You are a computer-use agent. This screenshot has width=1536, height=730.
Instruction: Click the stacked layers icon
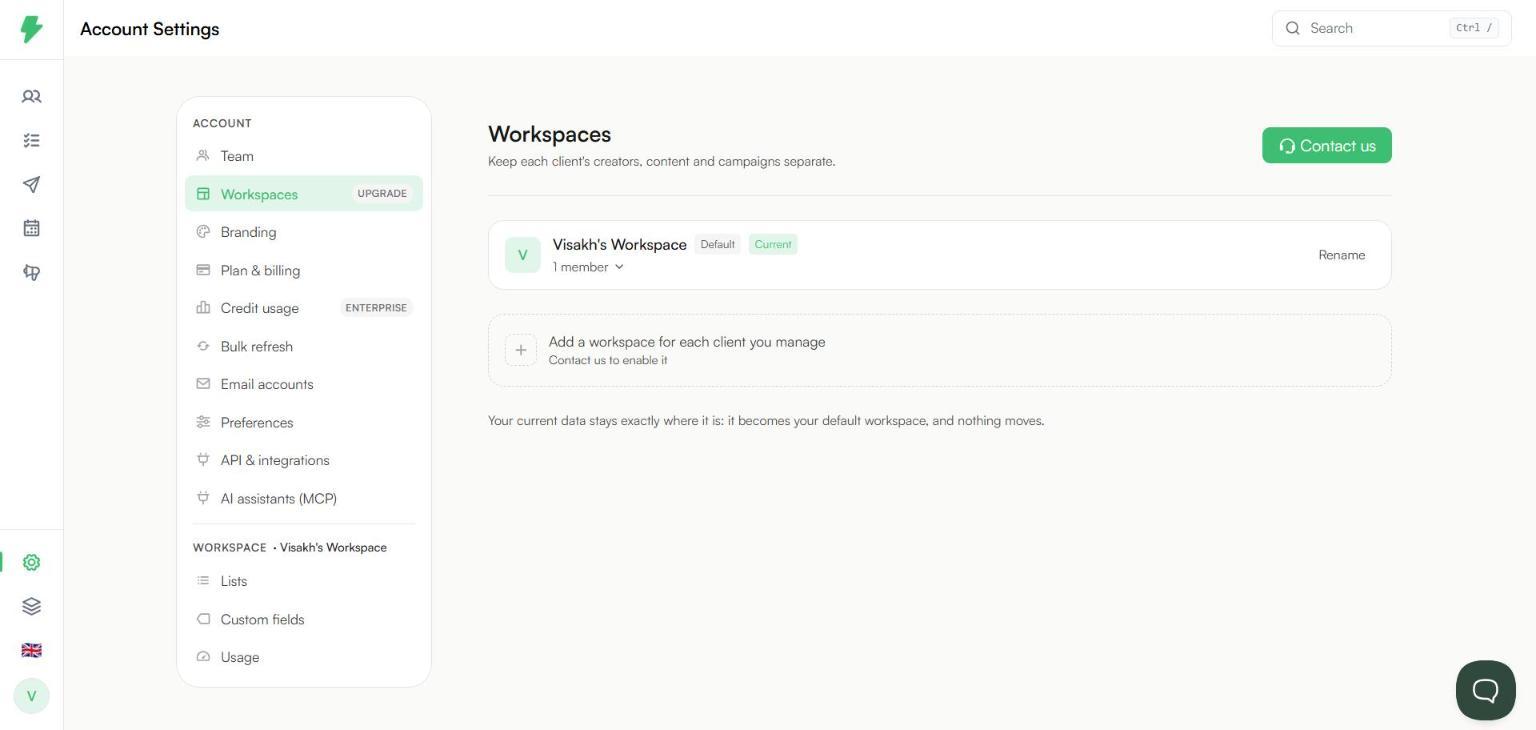point(31,606)
